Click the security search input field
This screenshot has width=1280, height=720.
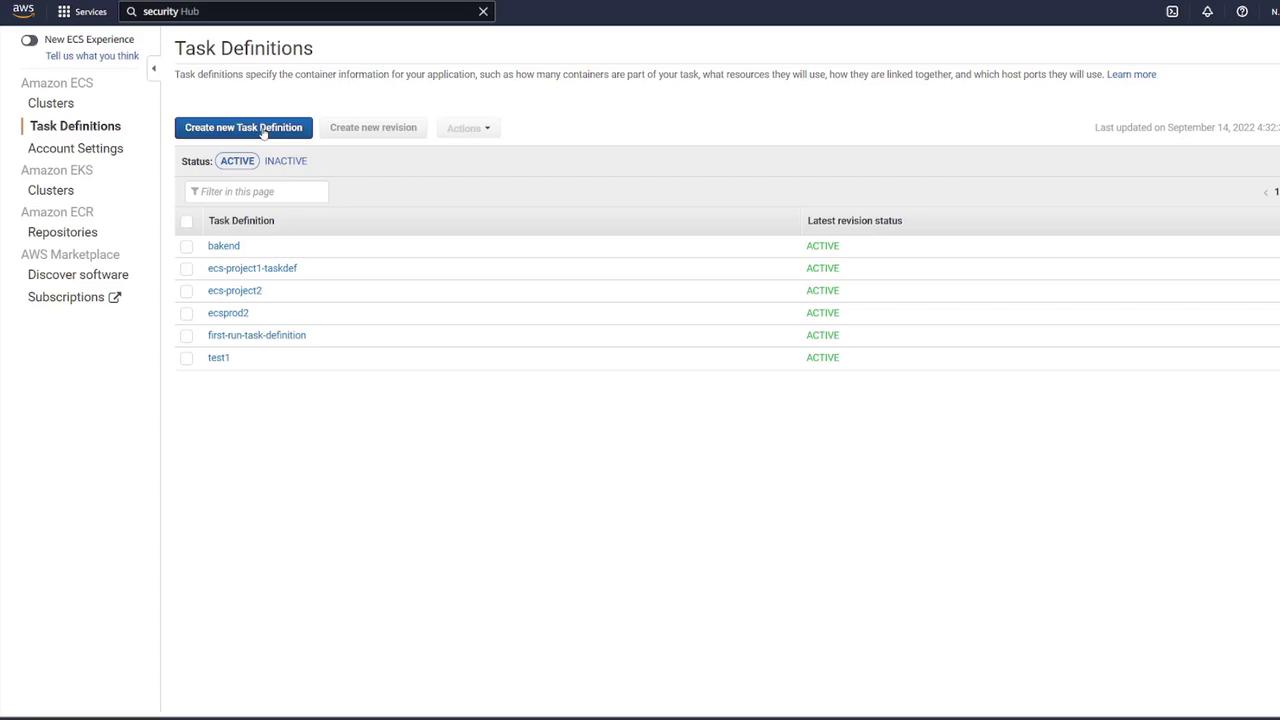305,12
